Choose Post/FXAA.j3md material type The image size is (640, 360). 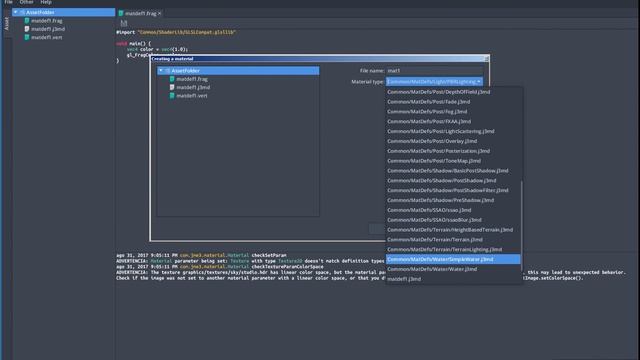(x=453, y=121)
